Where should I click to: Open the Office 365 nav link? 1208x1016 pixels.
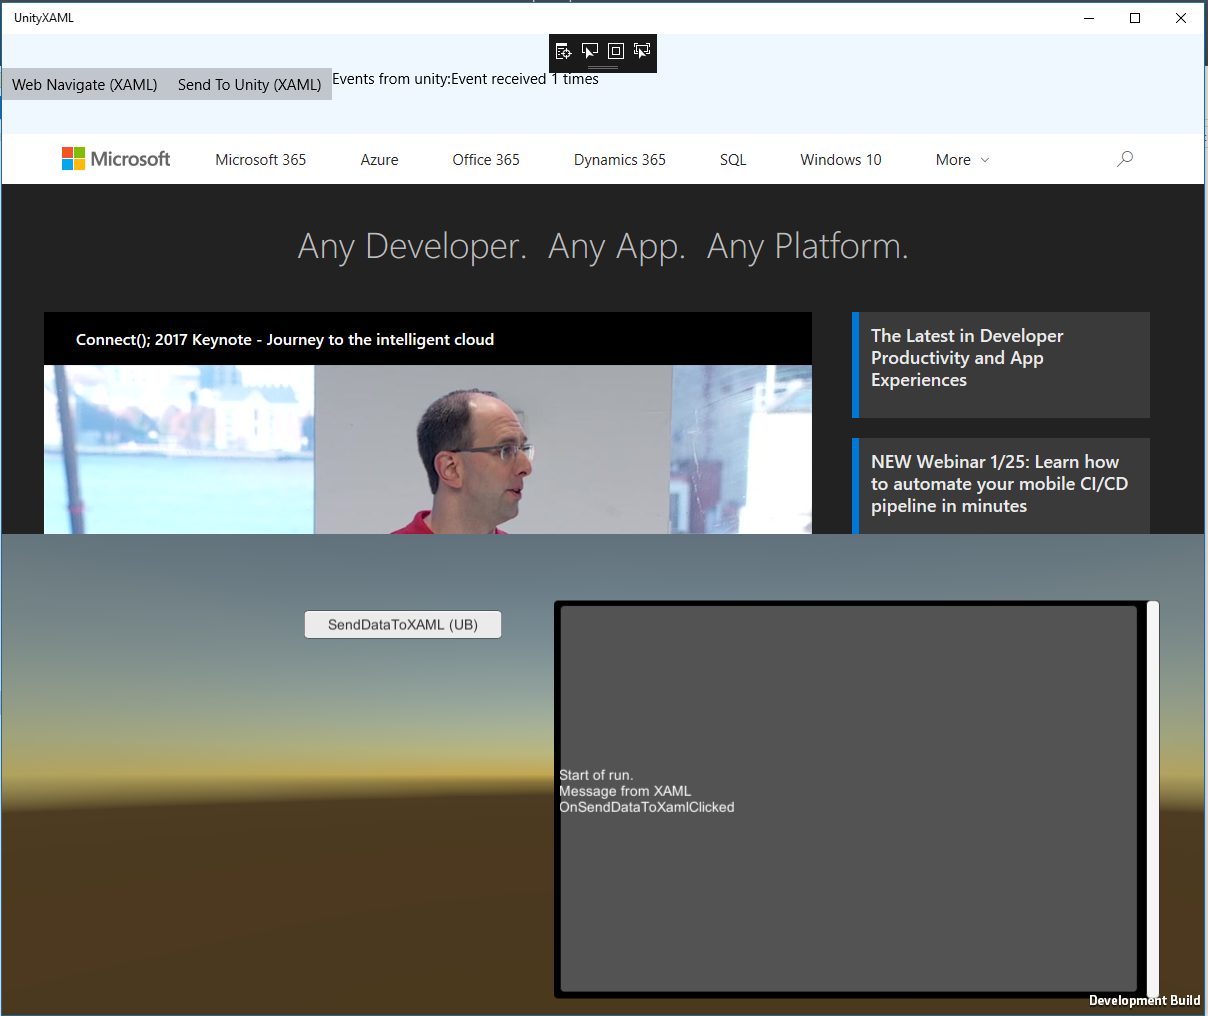pyautogui.click(x=486, y=160)
